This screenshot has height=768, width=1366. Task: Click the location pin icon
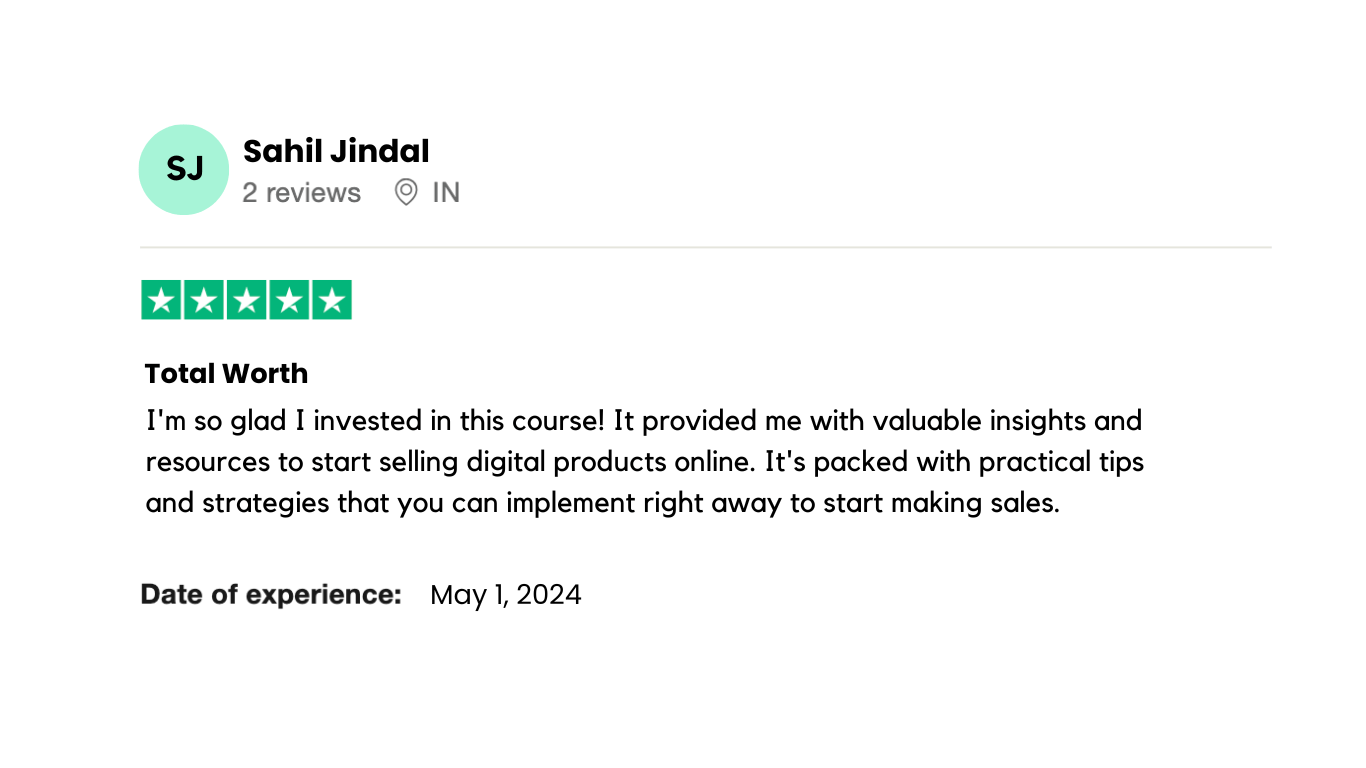coord(405,192)
